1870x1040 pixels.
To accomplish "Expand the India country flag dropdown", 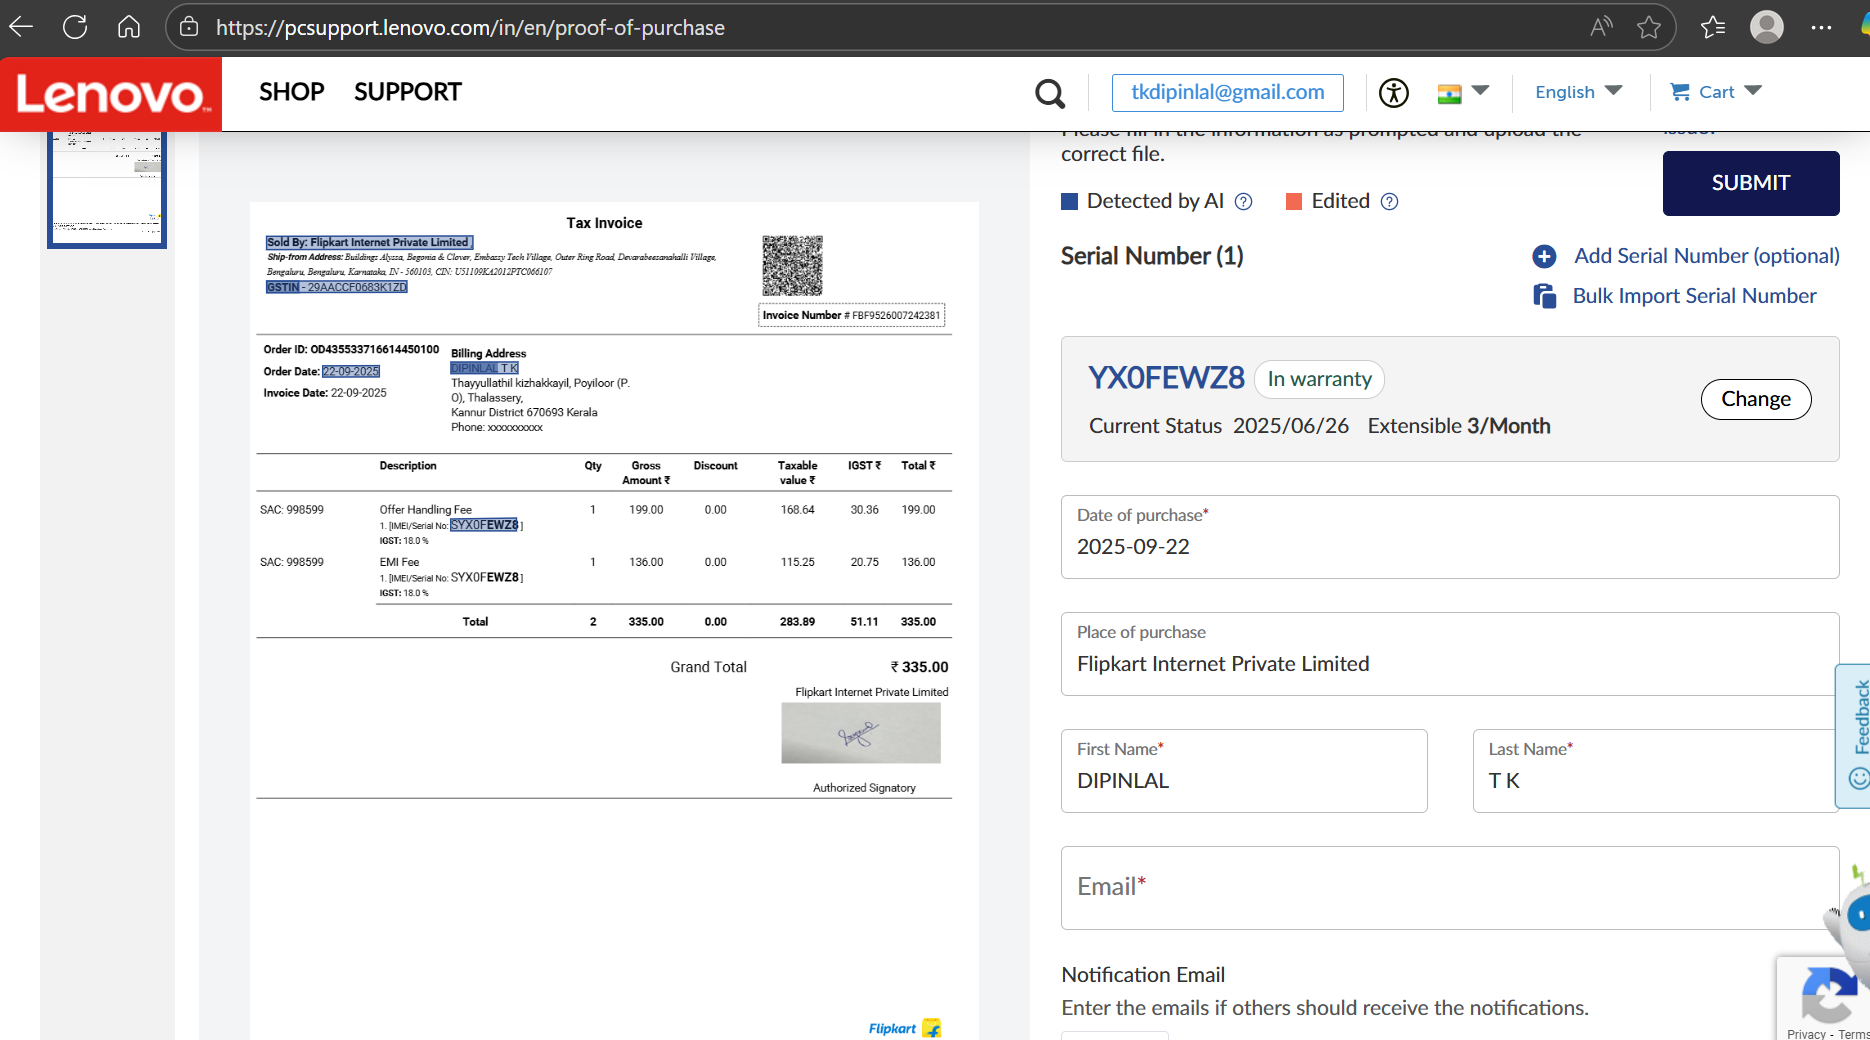I will 1463,92.
